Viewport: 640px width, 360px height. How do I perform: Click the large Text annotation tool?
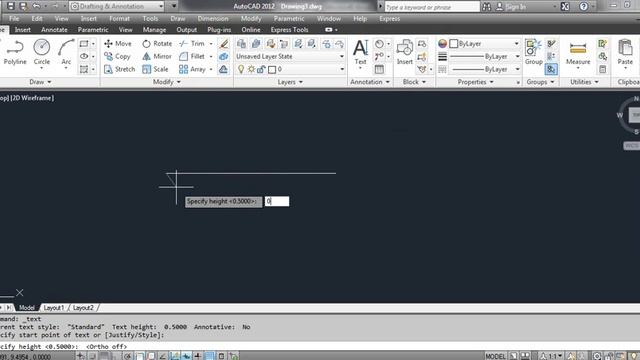click(x=360, y=52)
